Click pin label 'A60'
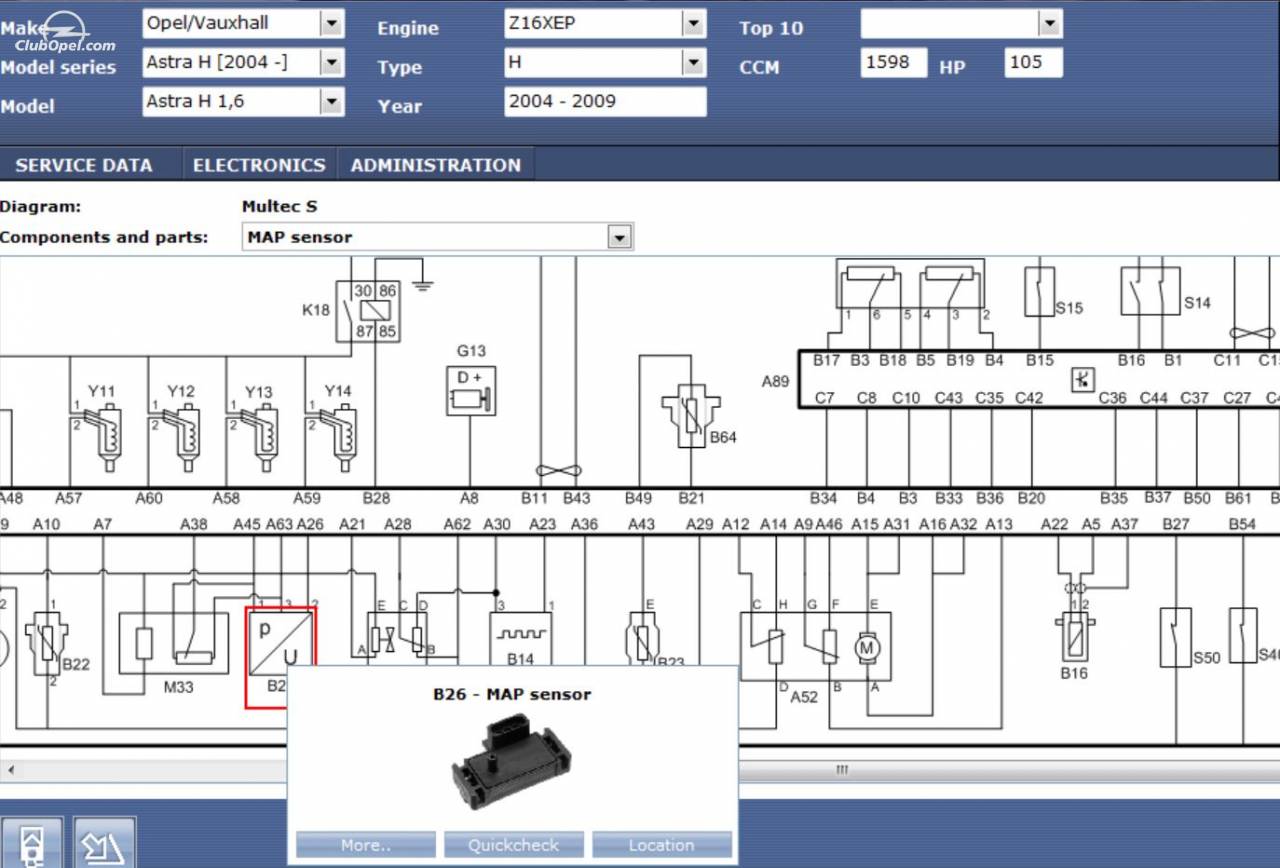Image resolution: width=1280 pixels, height=868 pixels. point(148,497)
